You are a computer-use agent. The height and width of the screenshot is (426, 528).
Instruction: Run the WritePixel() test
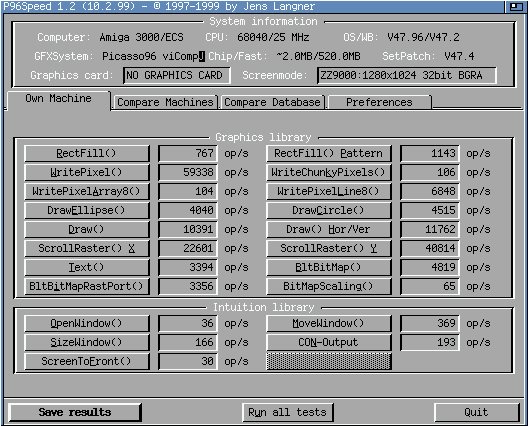(x=87, y=172)
